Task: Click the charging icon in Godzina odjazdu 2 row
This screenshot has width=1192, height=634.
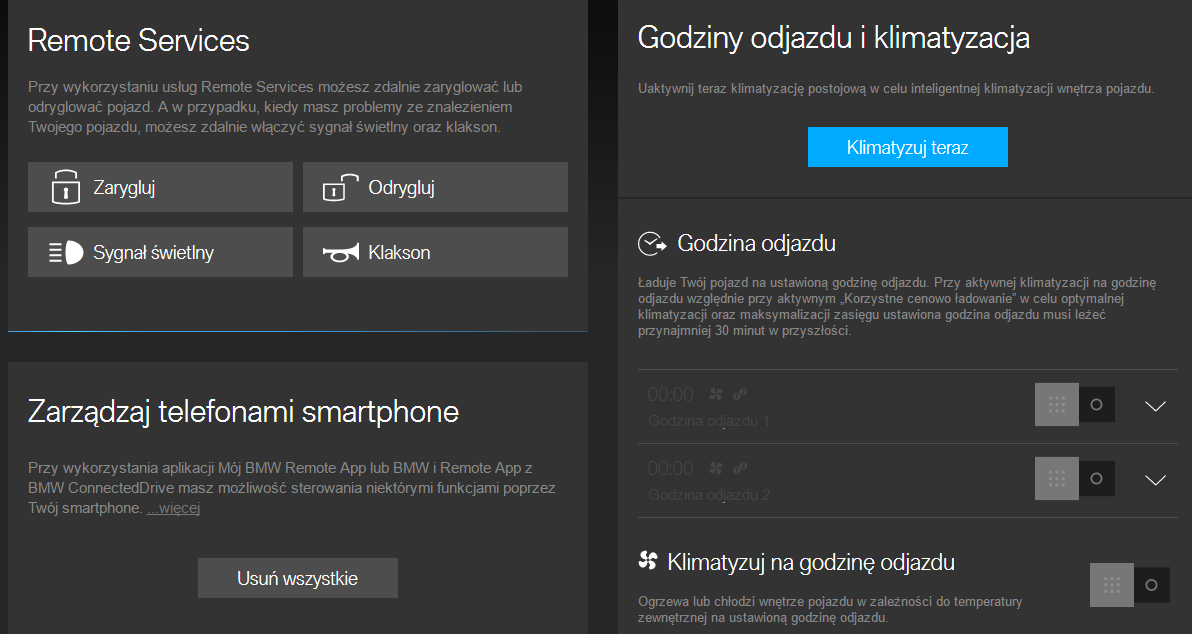Action: point(740,468)
